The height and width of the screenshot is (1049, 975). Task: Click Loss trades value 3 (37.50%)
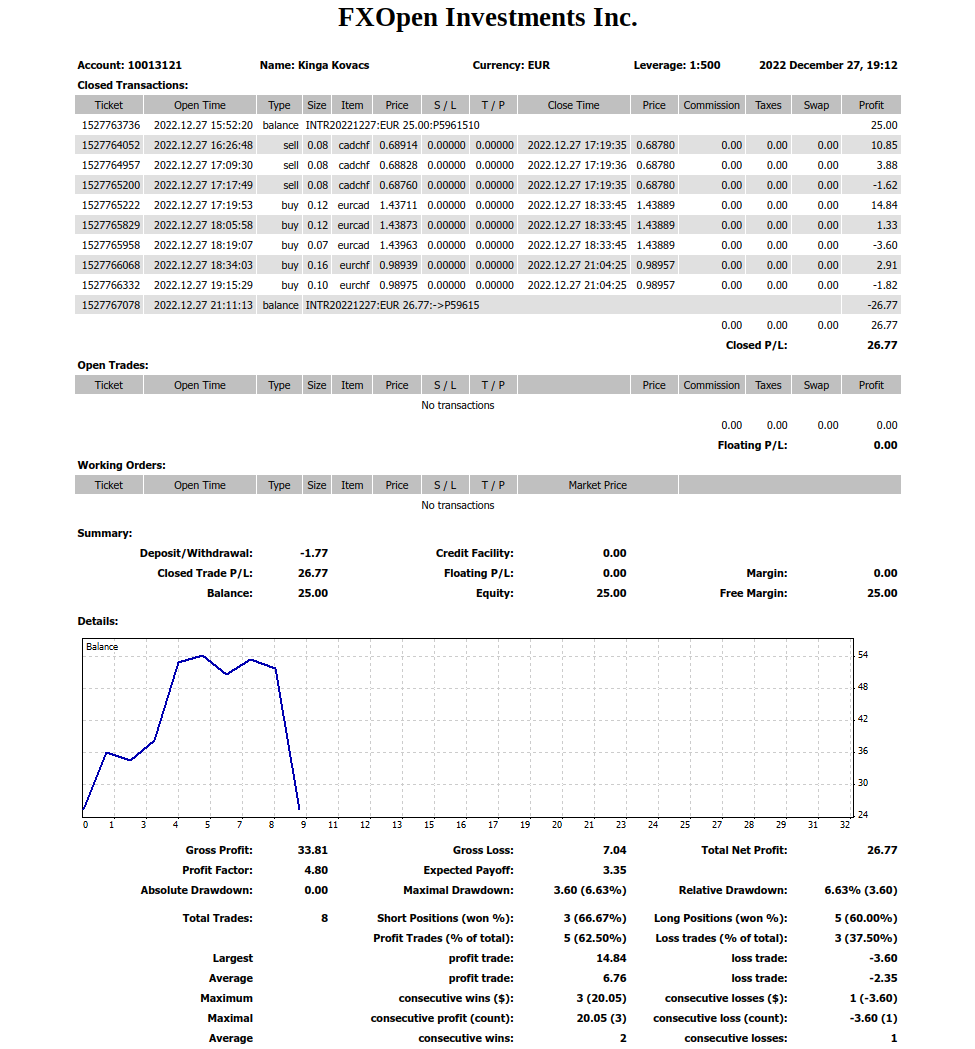866,939
